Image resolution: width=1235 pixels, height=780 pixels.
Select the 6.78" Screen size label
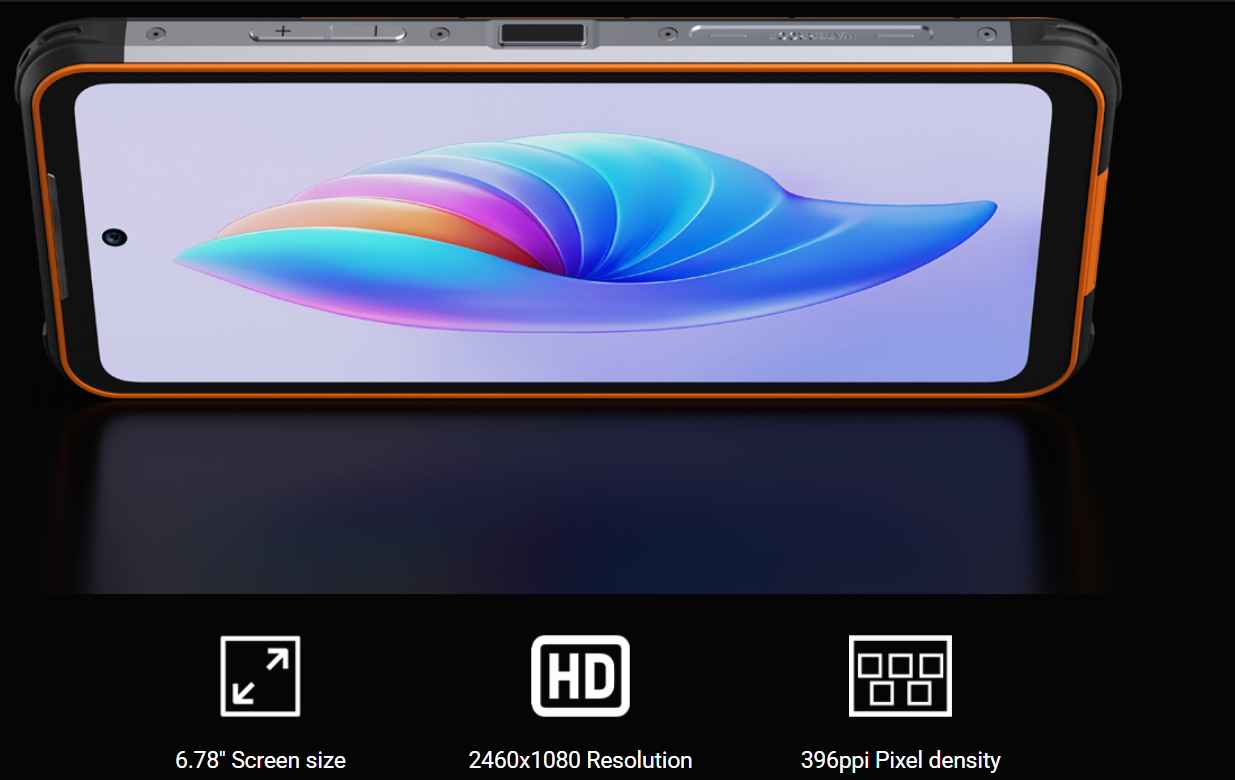coord(260,760)
